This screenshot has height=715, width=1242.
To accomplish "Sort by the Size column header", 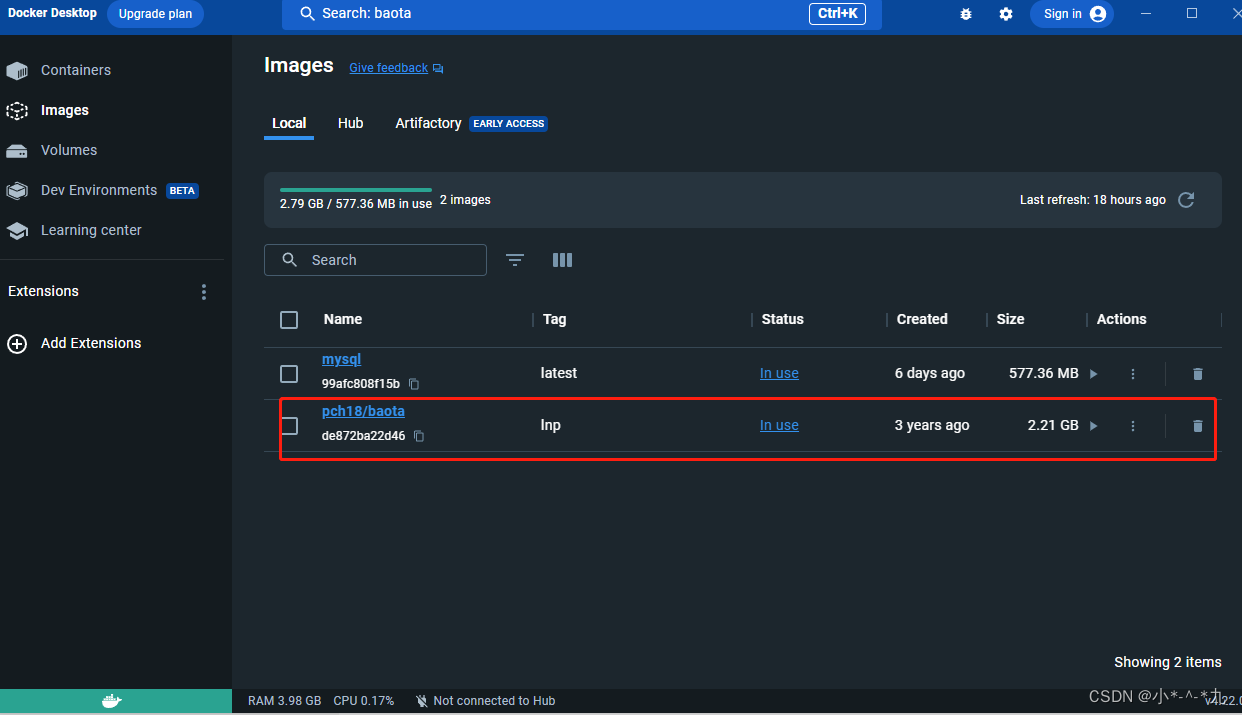I will (1011, 319).
